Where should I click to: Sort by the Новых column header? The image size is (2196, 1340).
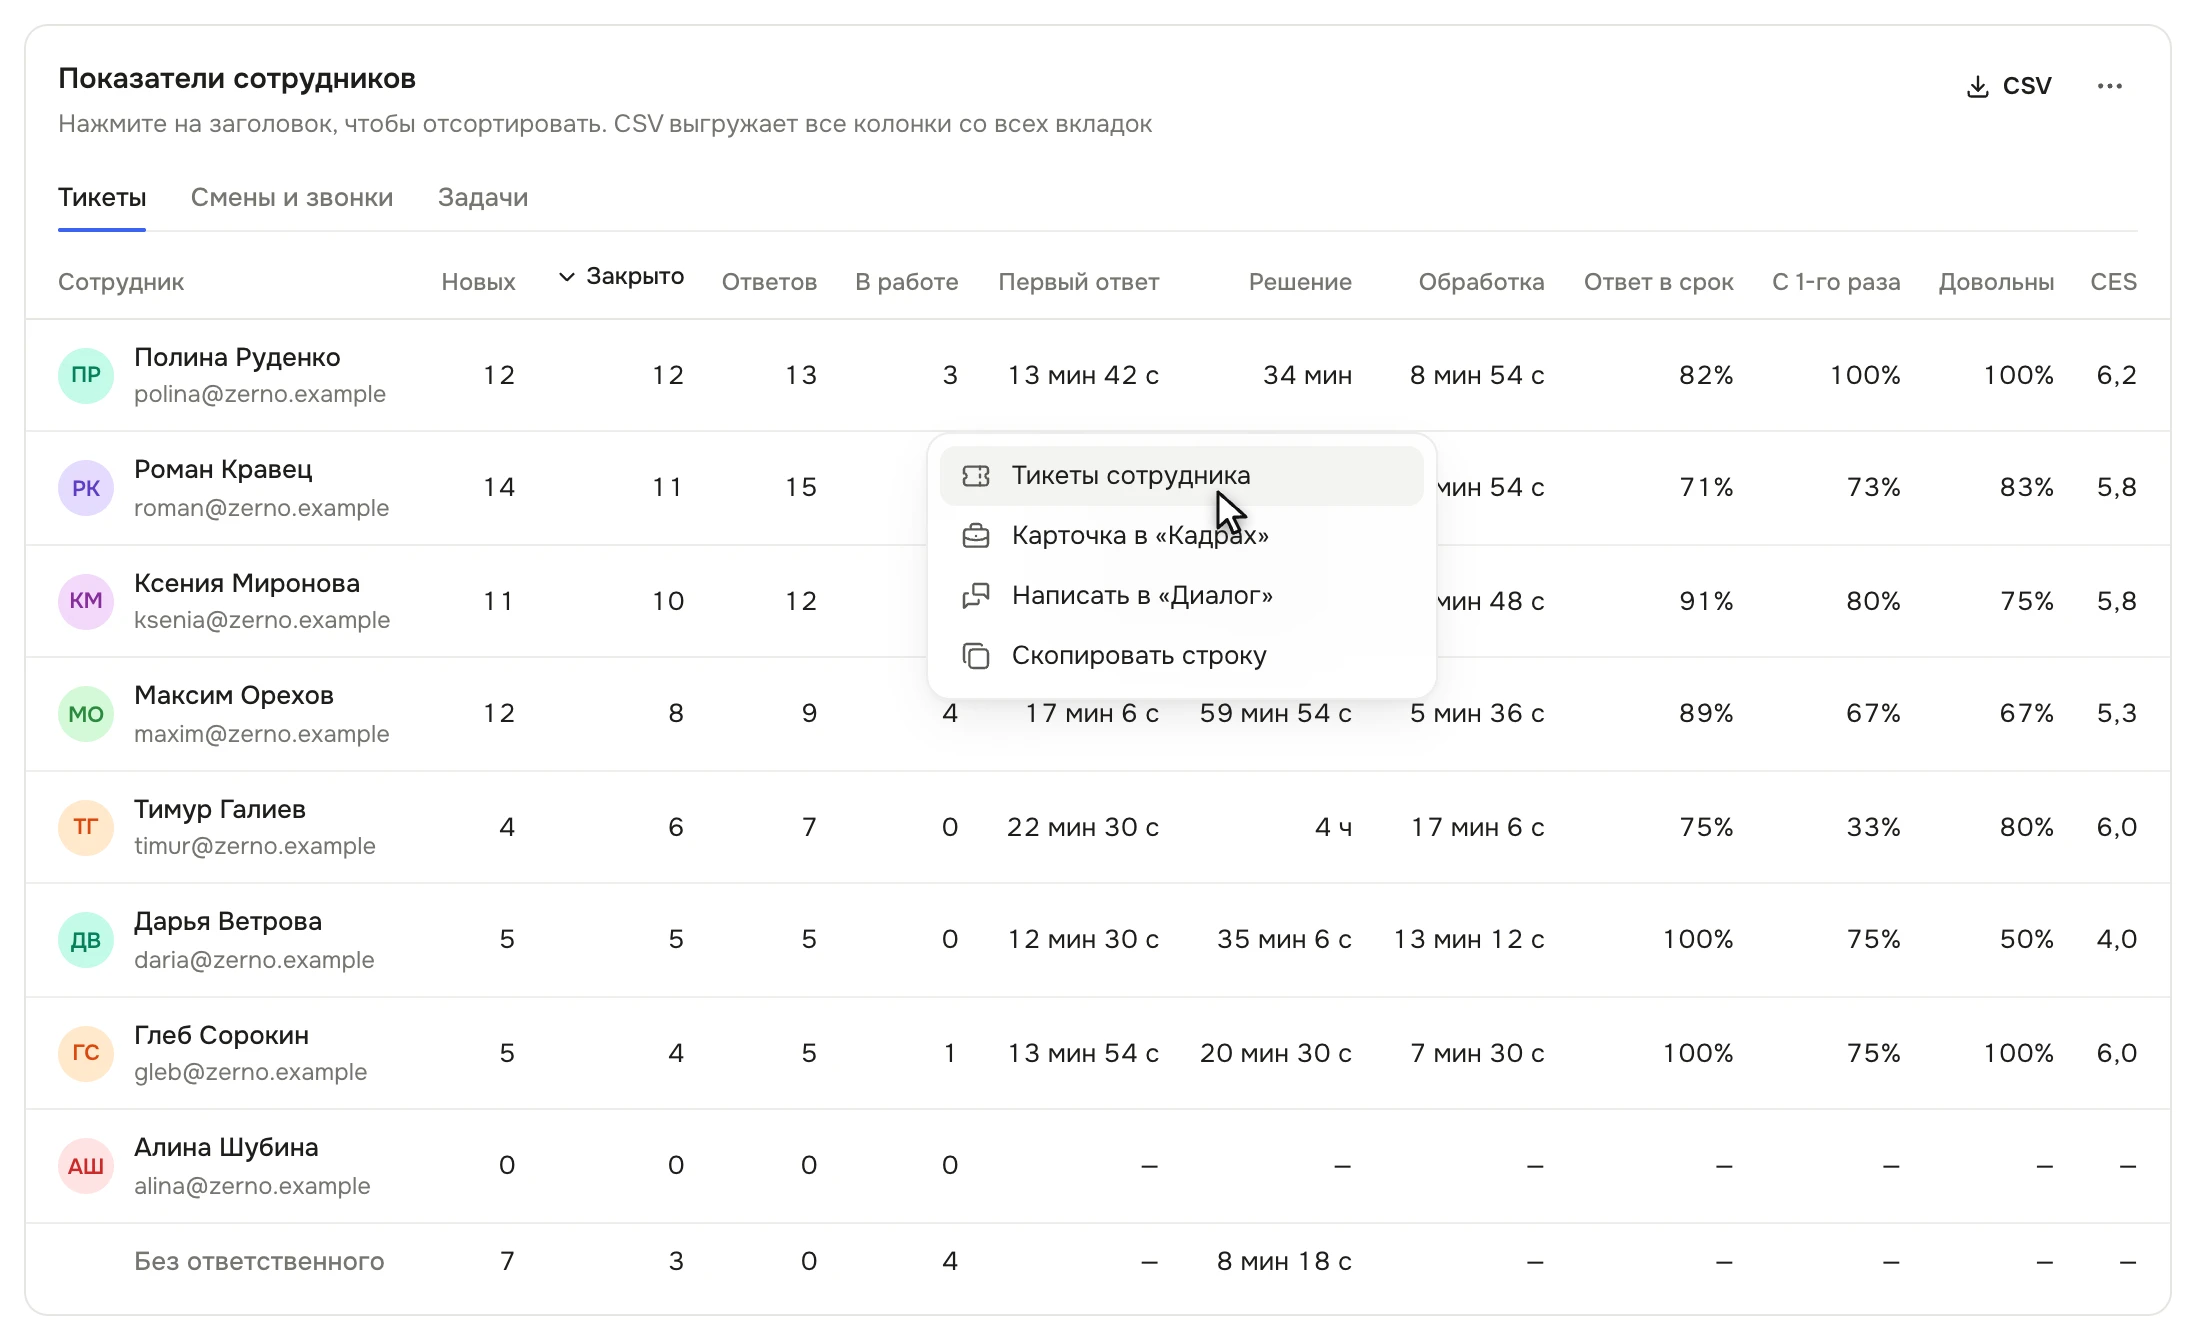tap(478, 282)
